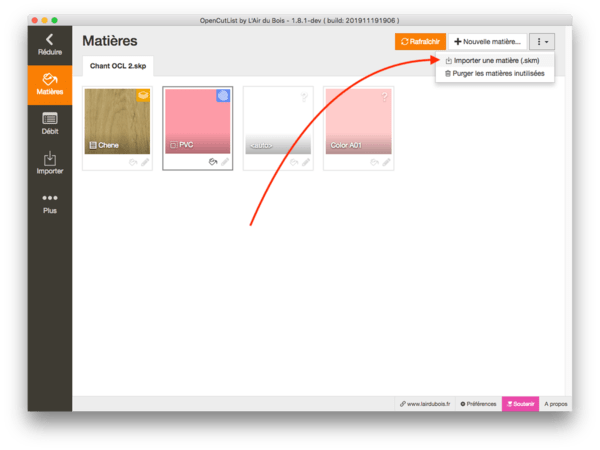This screenshot has height=450, width=600.
Task: Click the paint icon under Color A01
Action: click(x=374, y=161)
